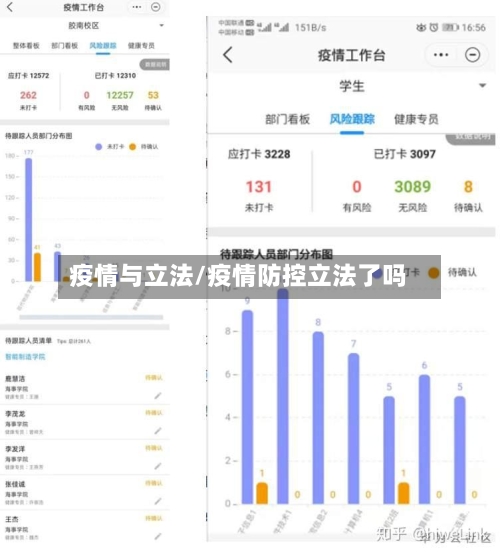Tap the blue bar labeled 6

(x=424, y=439)
